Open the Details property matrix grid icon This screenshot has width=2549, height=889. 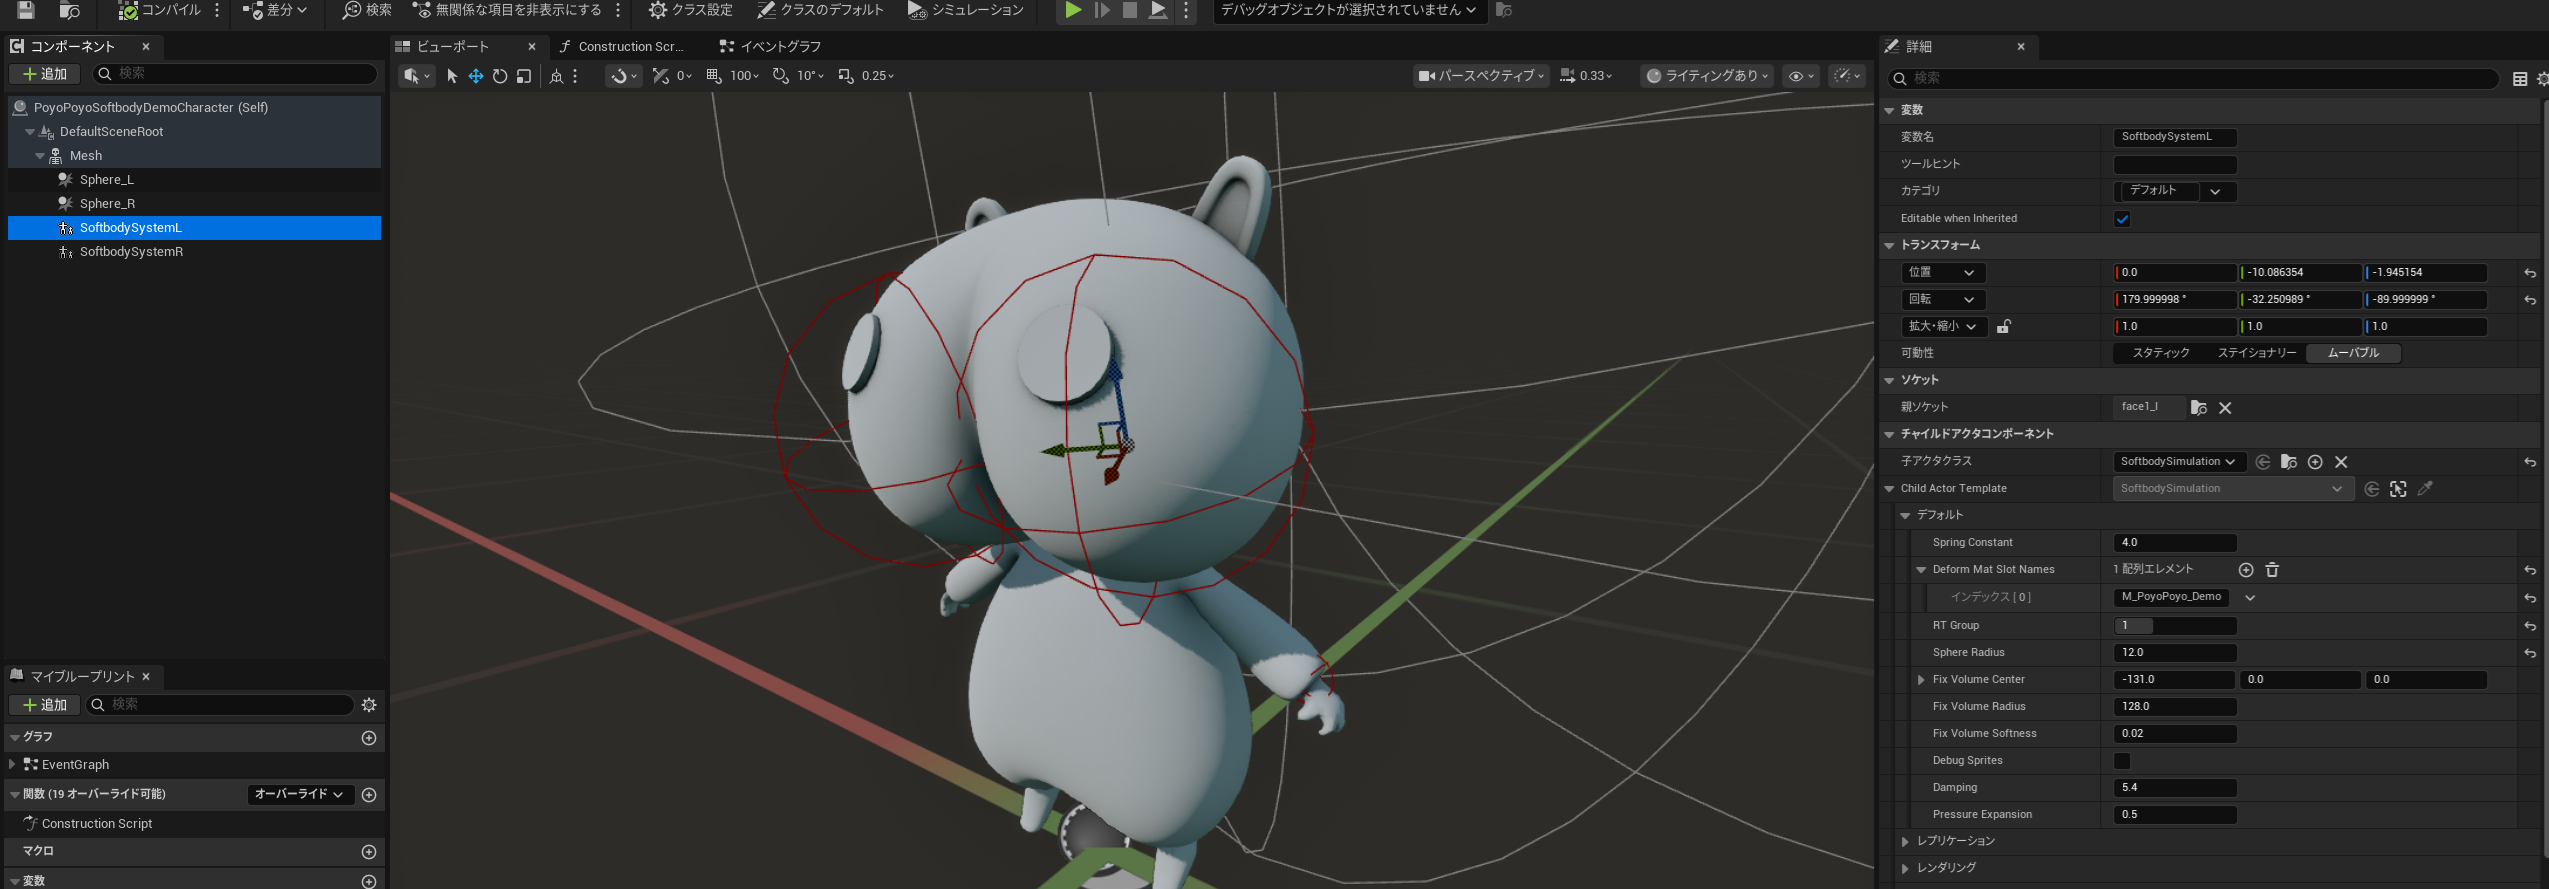coord(2520,79)
